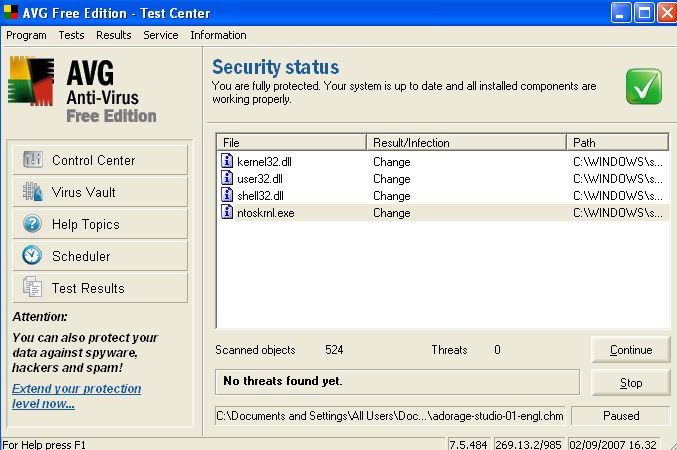Click the Scheduler clock icon
Image resolution: width=677 pixels, height=450 pixels.
click(x=32, y=255)
